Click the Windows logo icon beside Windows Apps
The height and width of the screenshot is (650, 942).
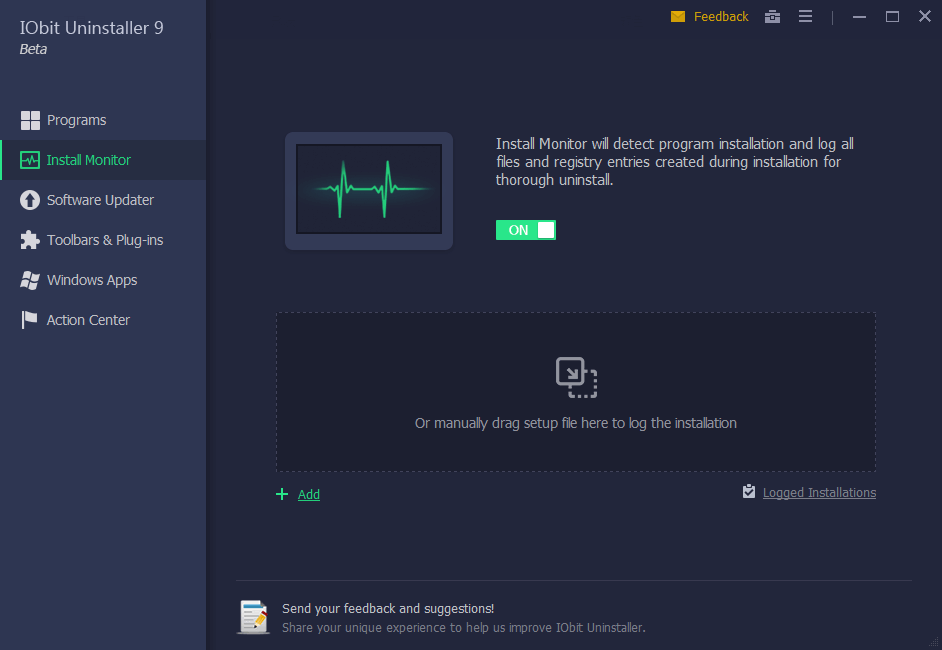click(29, 279)
